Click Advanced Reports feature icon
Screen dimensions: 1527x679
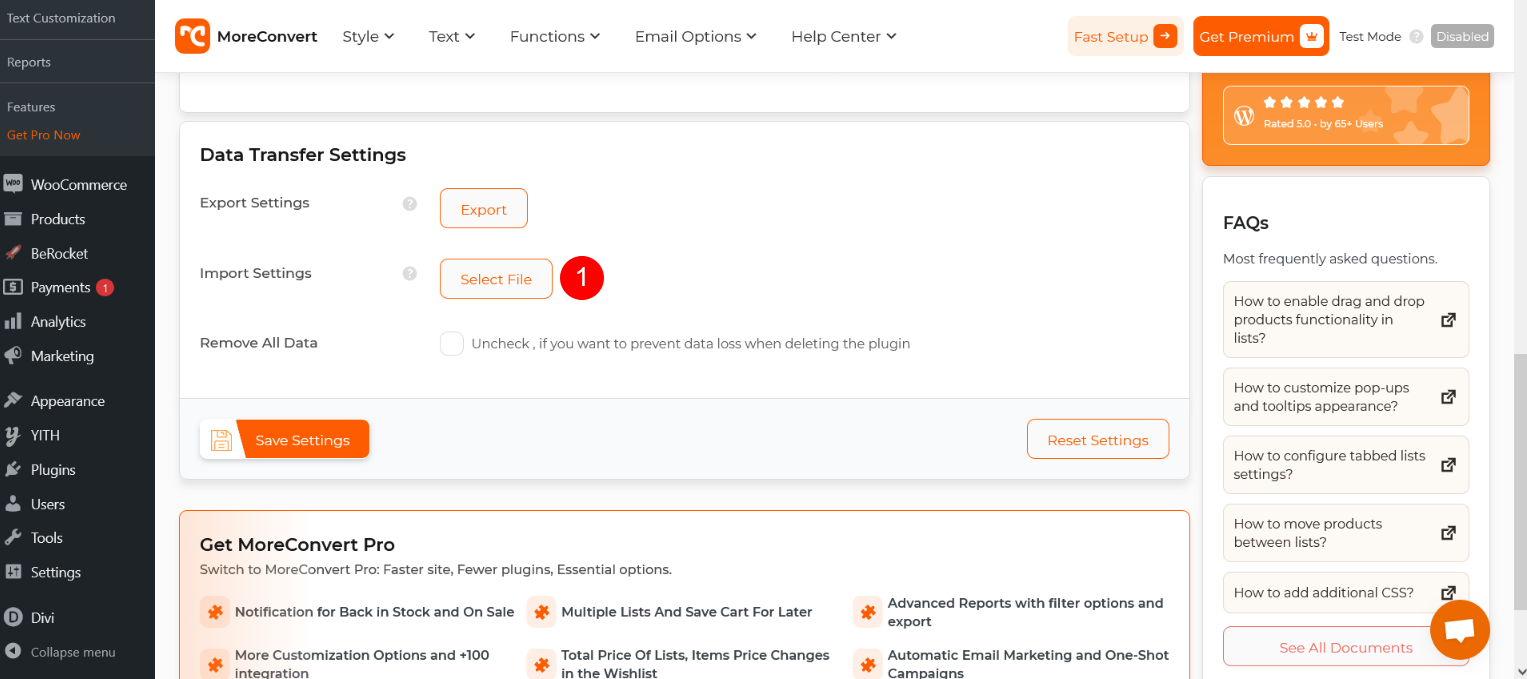coord(868,612)
